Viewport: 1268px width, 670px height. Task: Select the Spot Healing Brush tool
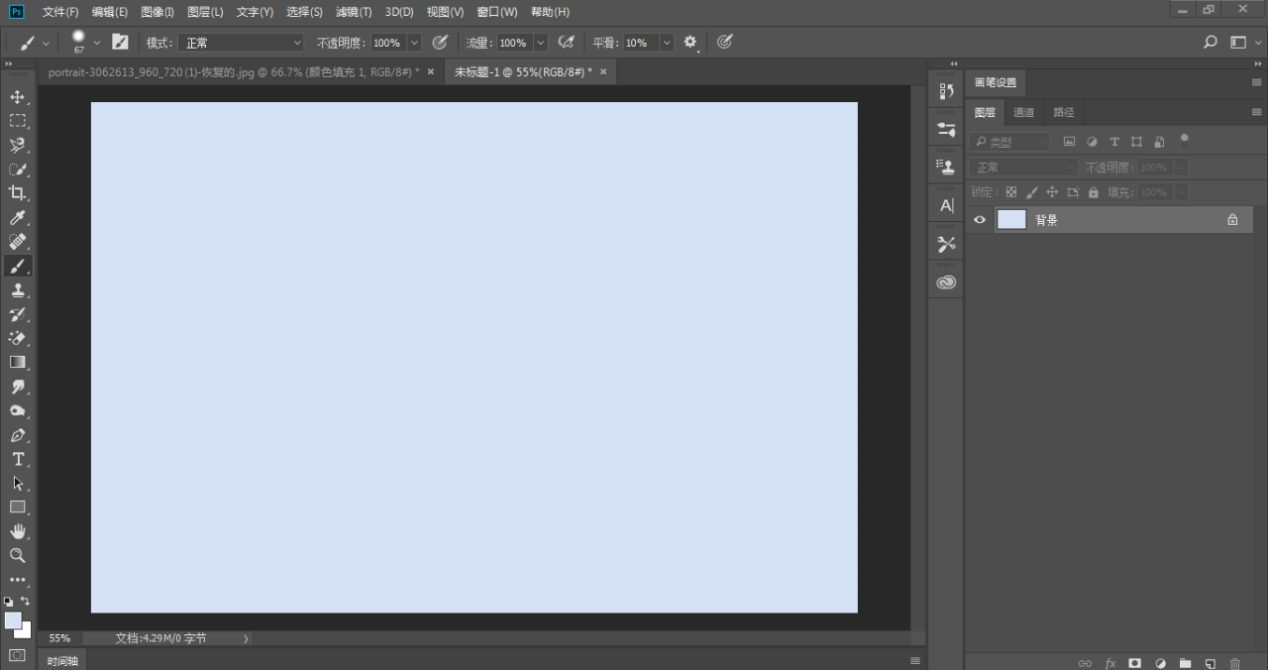tap(17, 241)
